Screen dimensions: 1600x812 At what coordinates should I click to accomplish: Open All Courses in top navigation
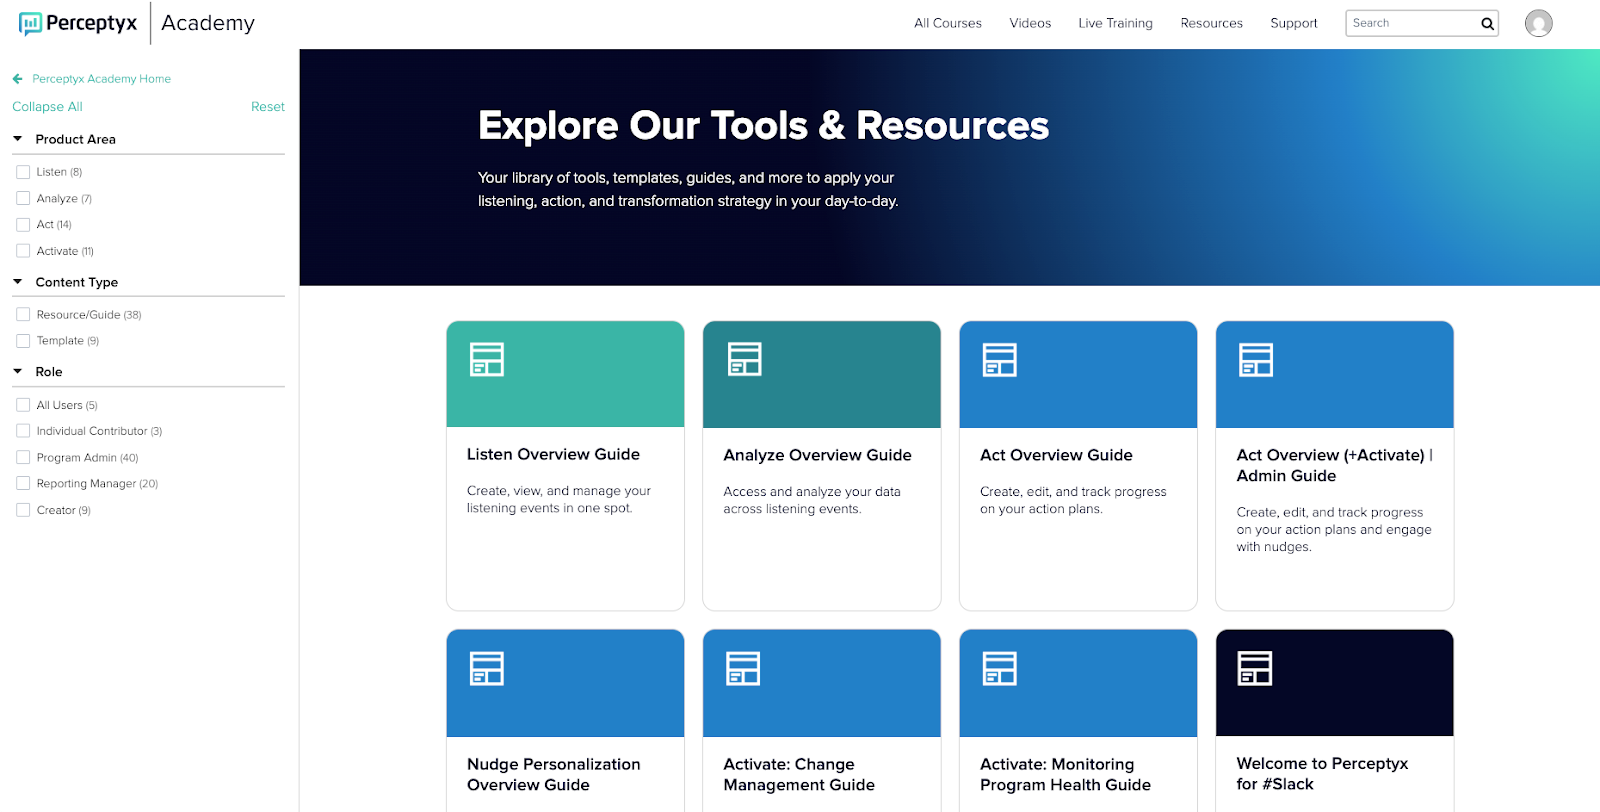point(948,23)
